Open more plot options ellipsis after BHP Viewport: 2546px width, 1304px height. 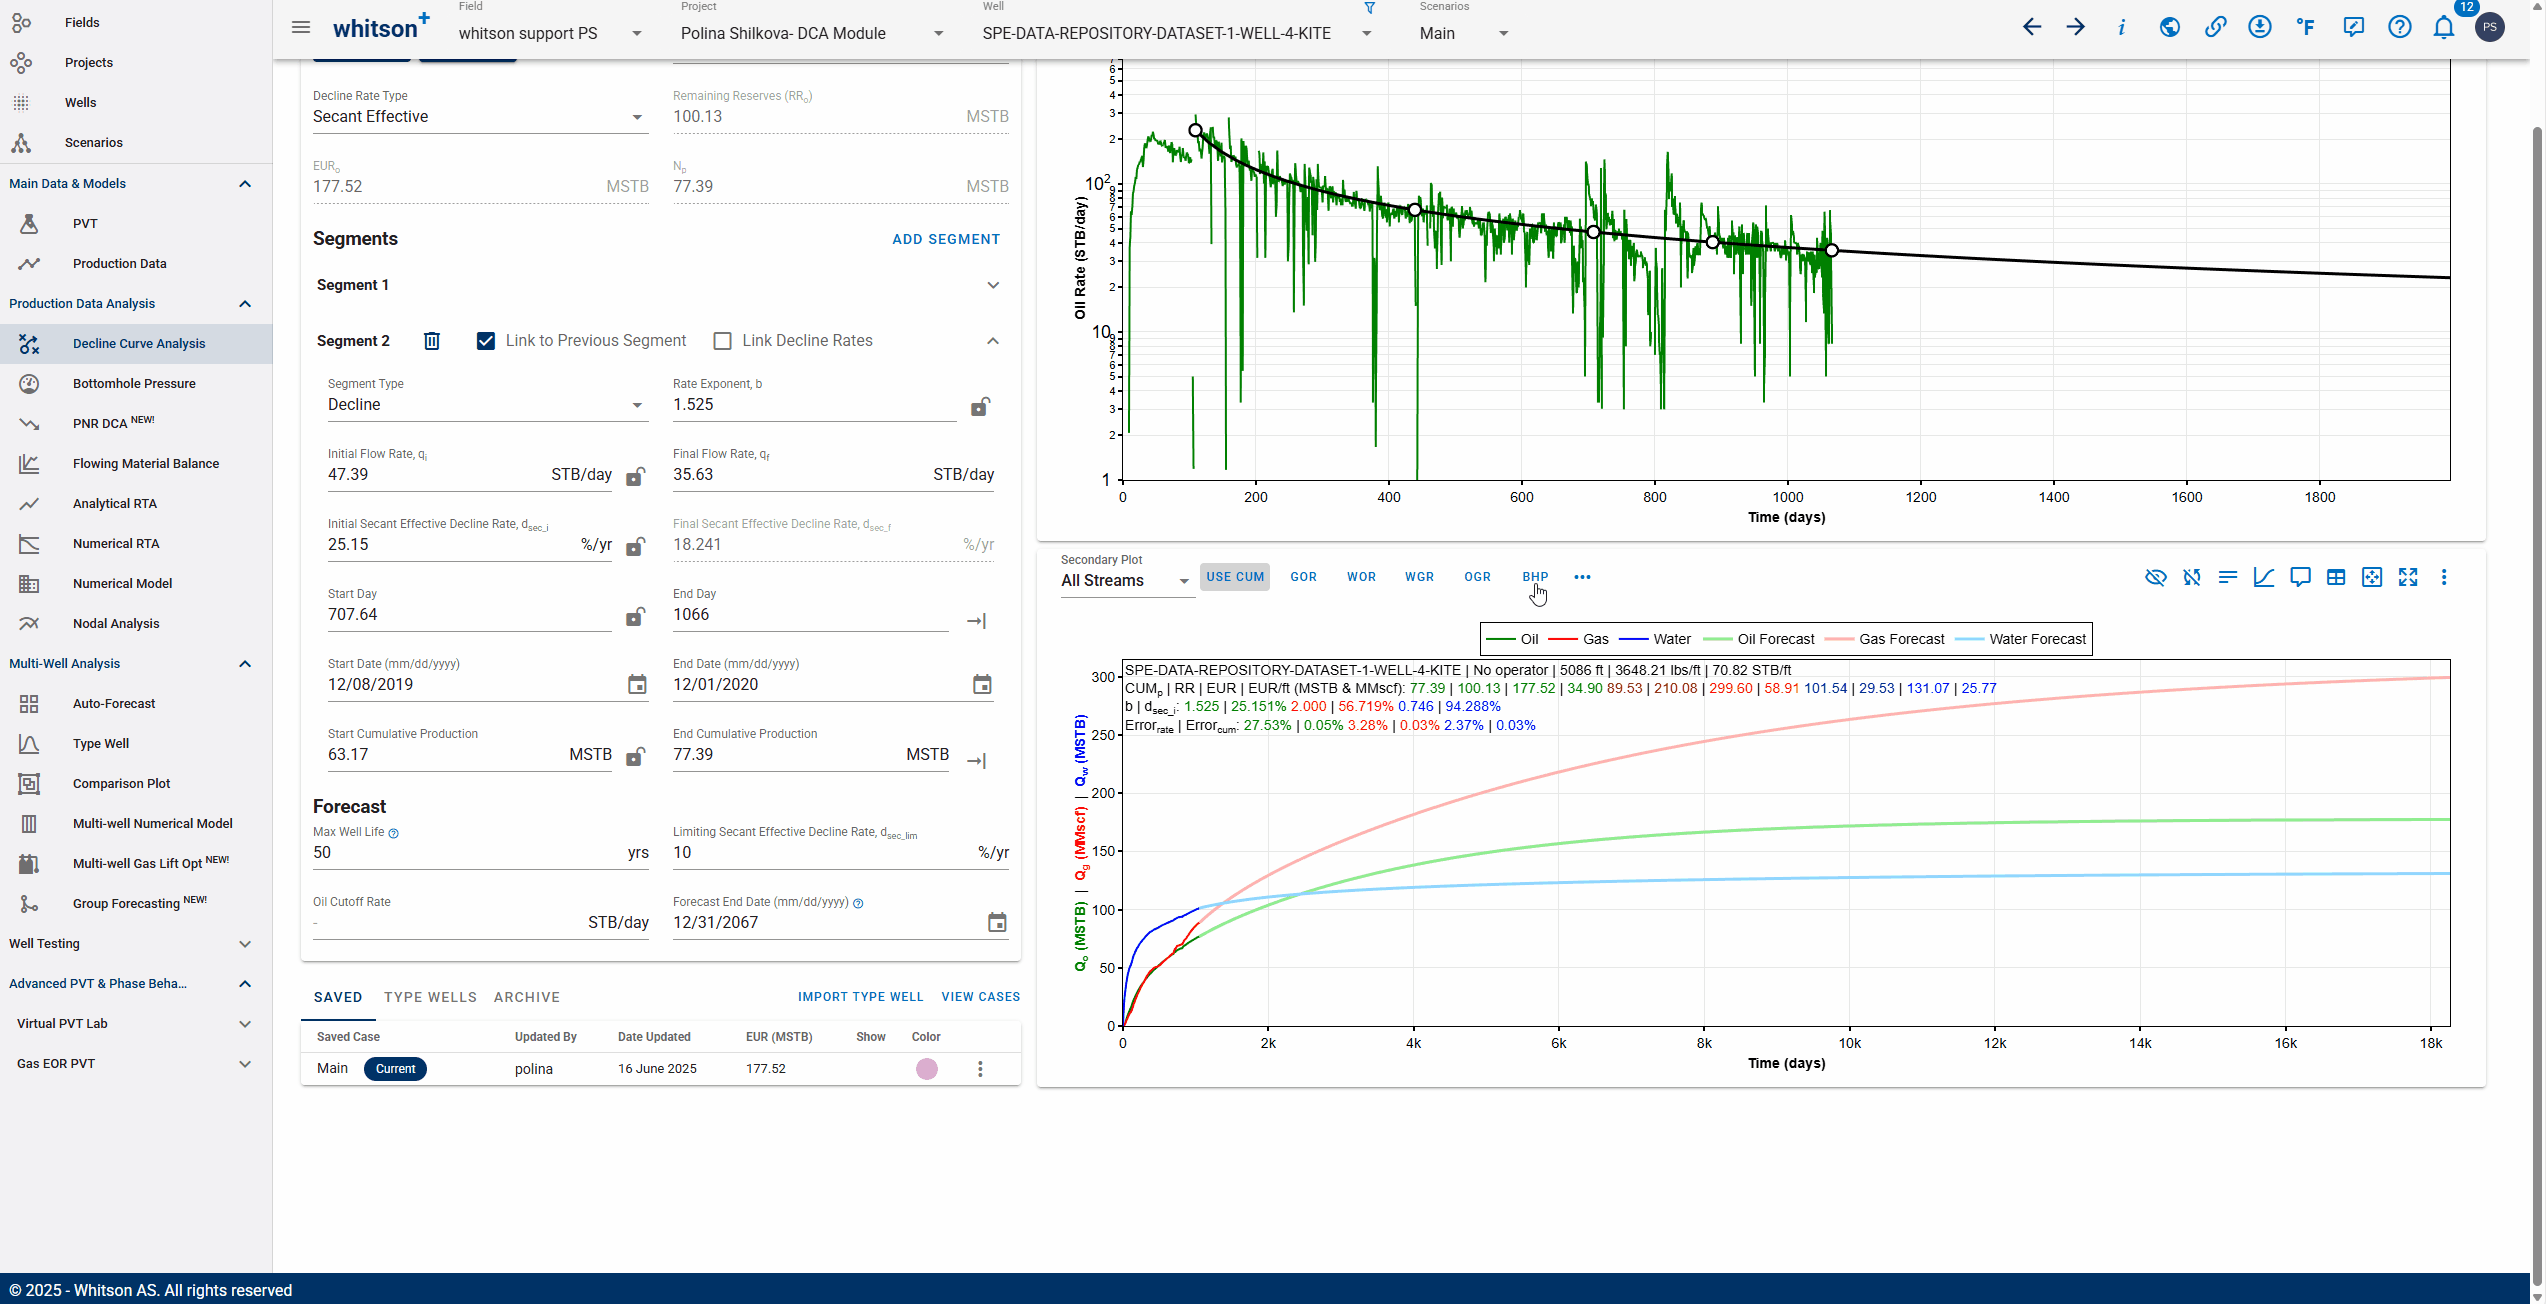coord(1582,577)
